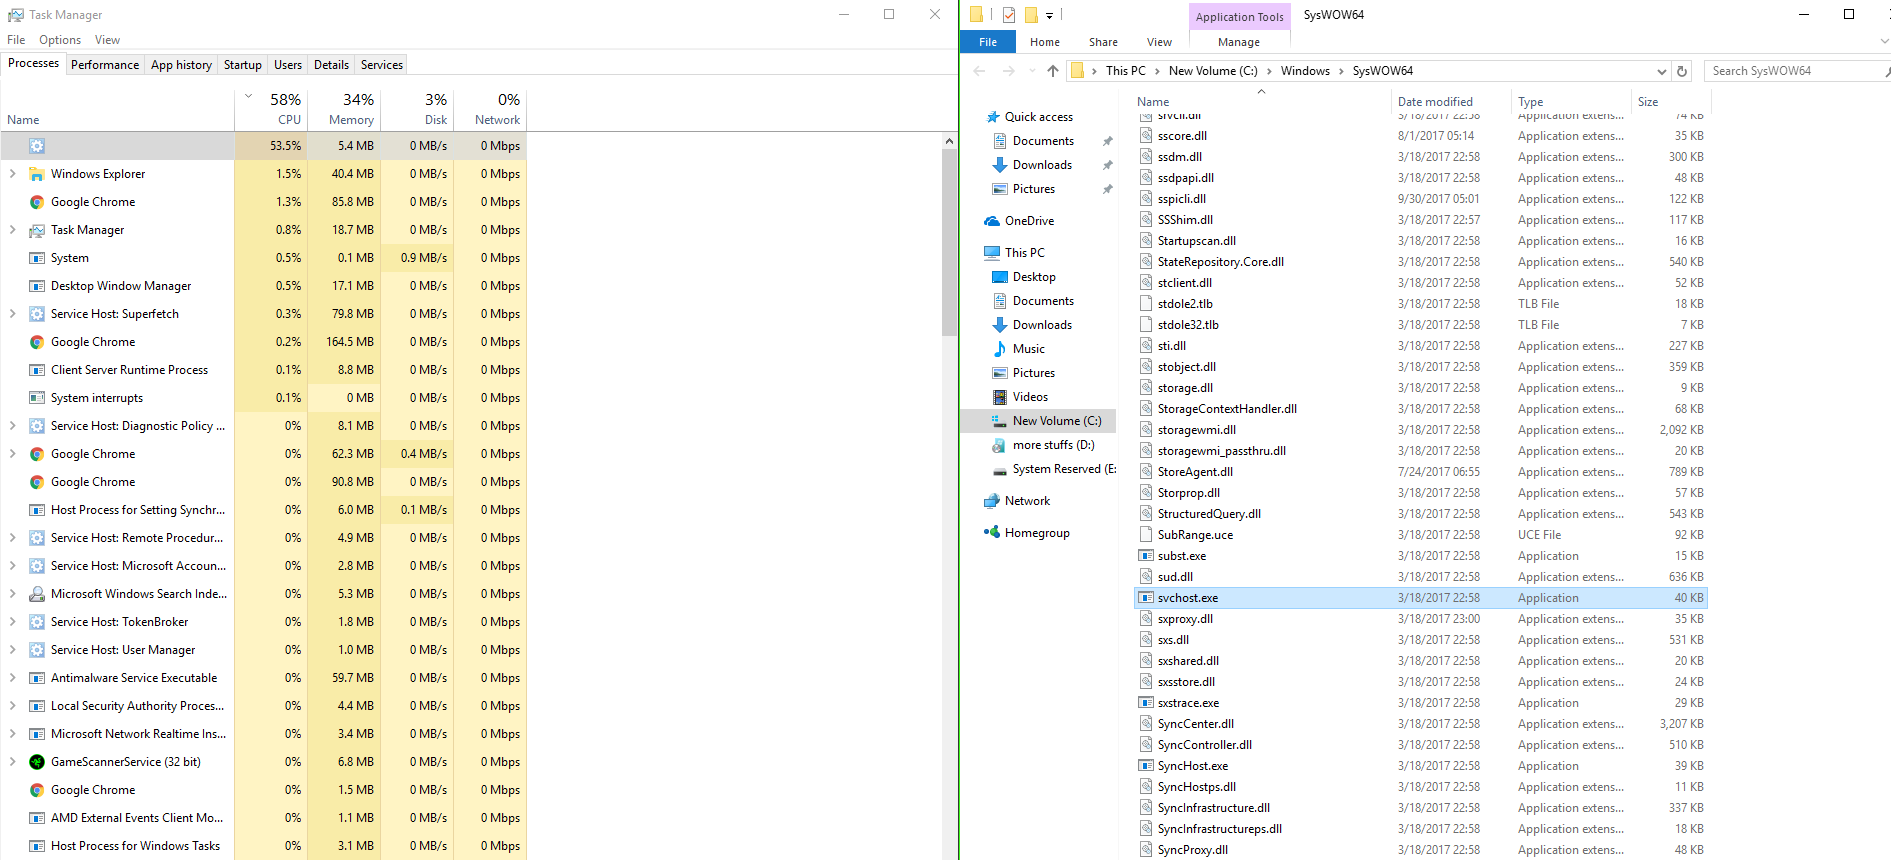Sort processes by the Memory column
Screen dimensions: 1891x860
click(x=344, y=109)
